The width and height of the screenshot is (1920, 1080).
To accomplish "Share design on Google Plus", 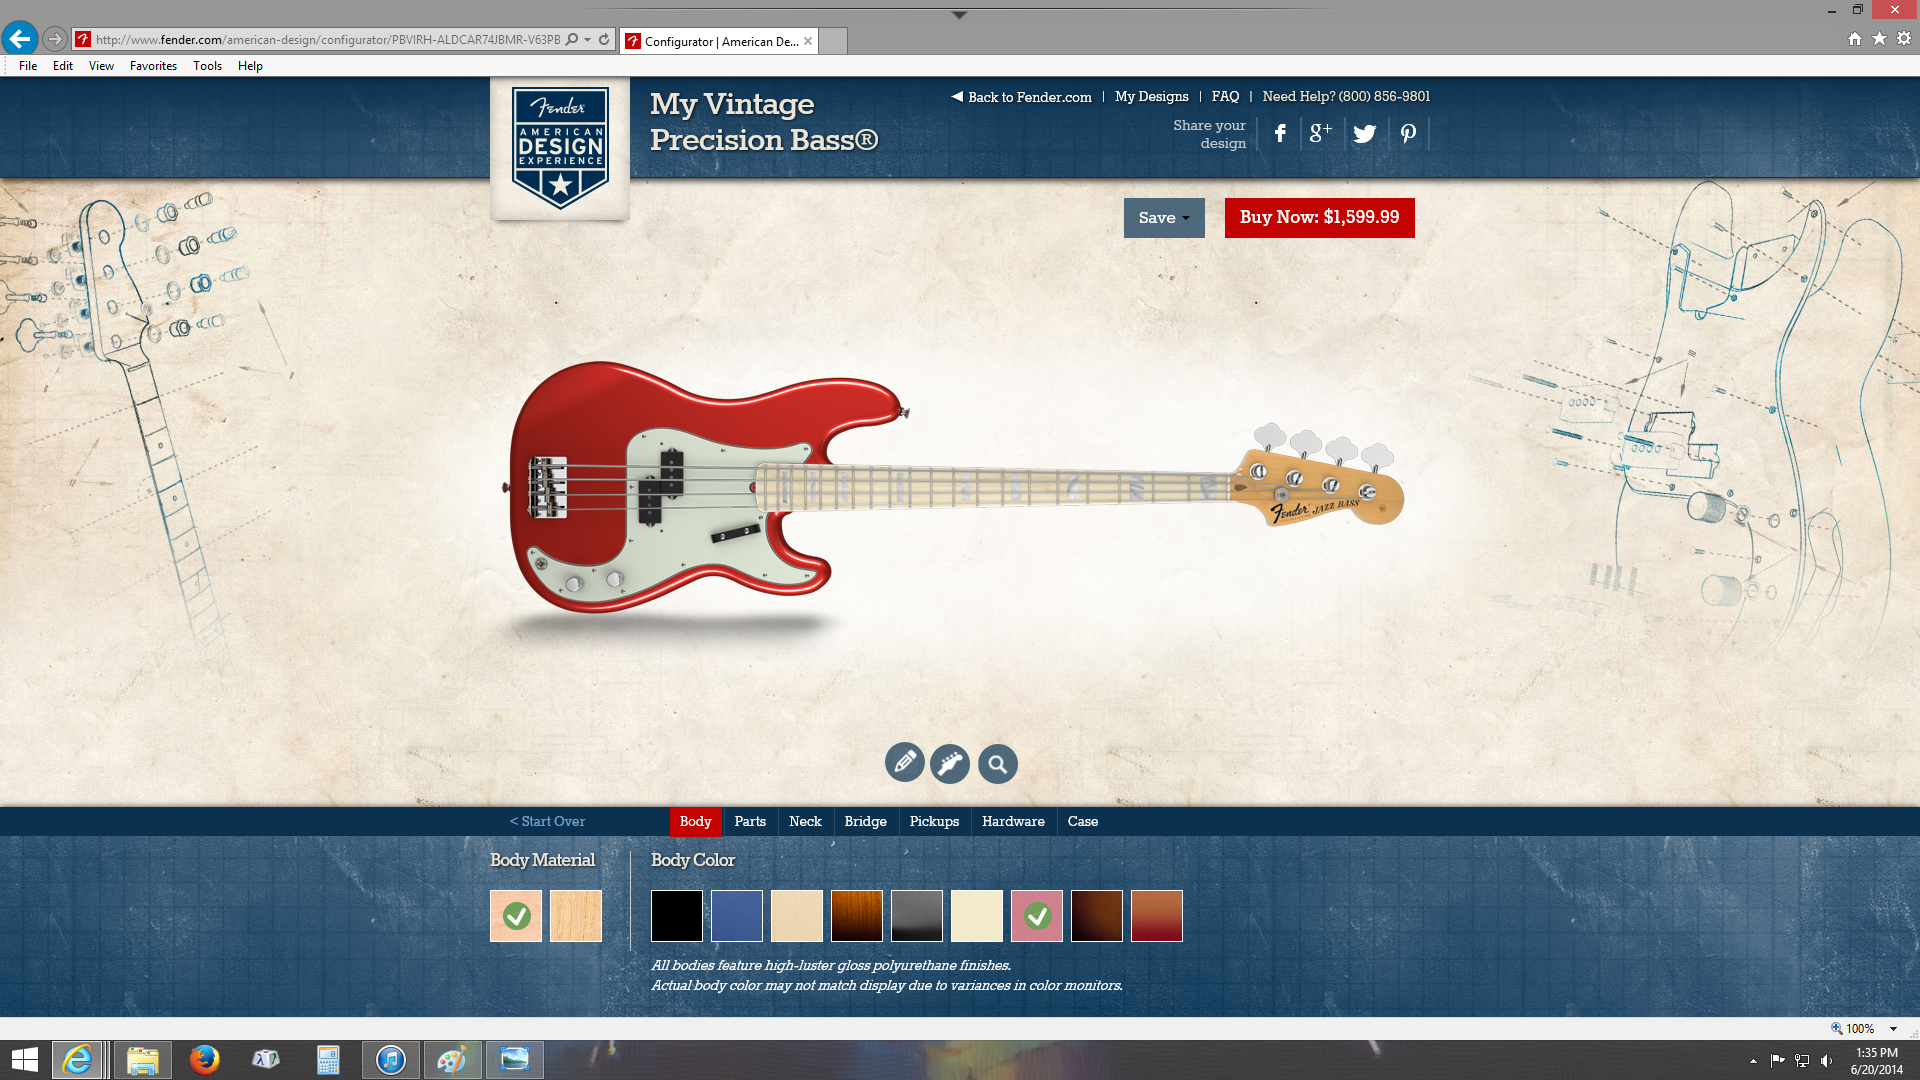I will point(1320,133).
